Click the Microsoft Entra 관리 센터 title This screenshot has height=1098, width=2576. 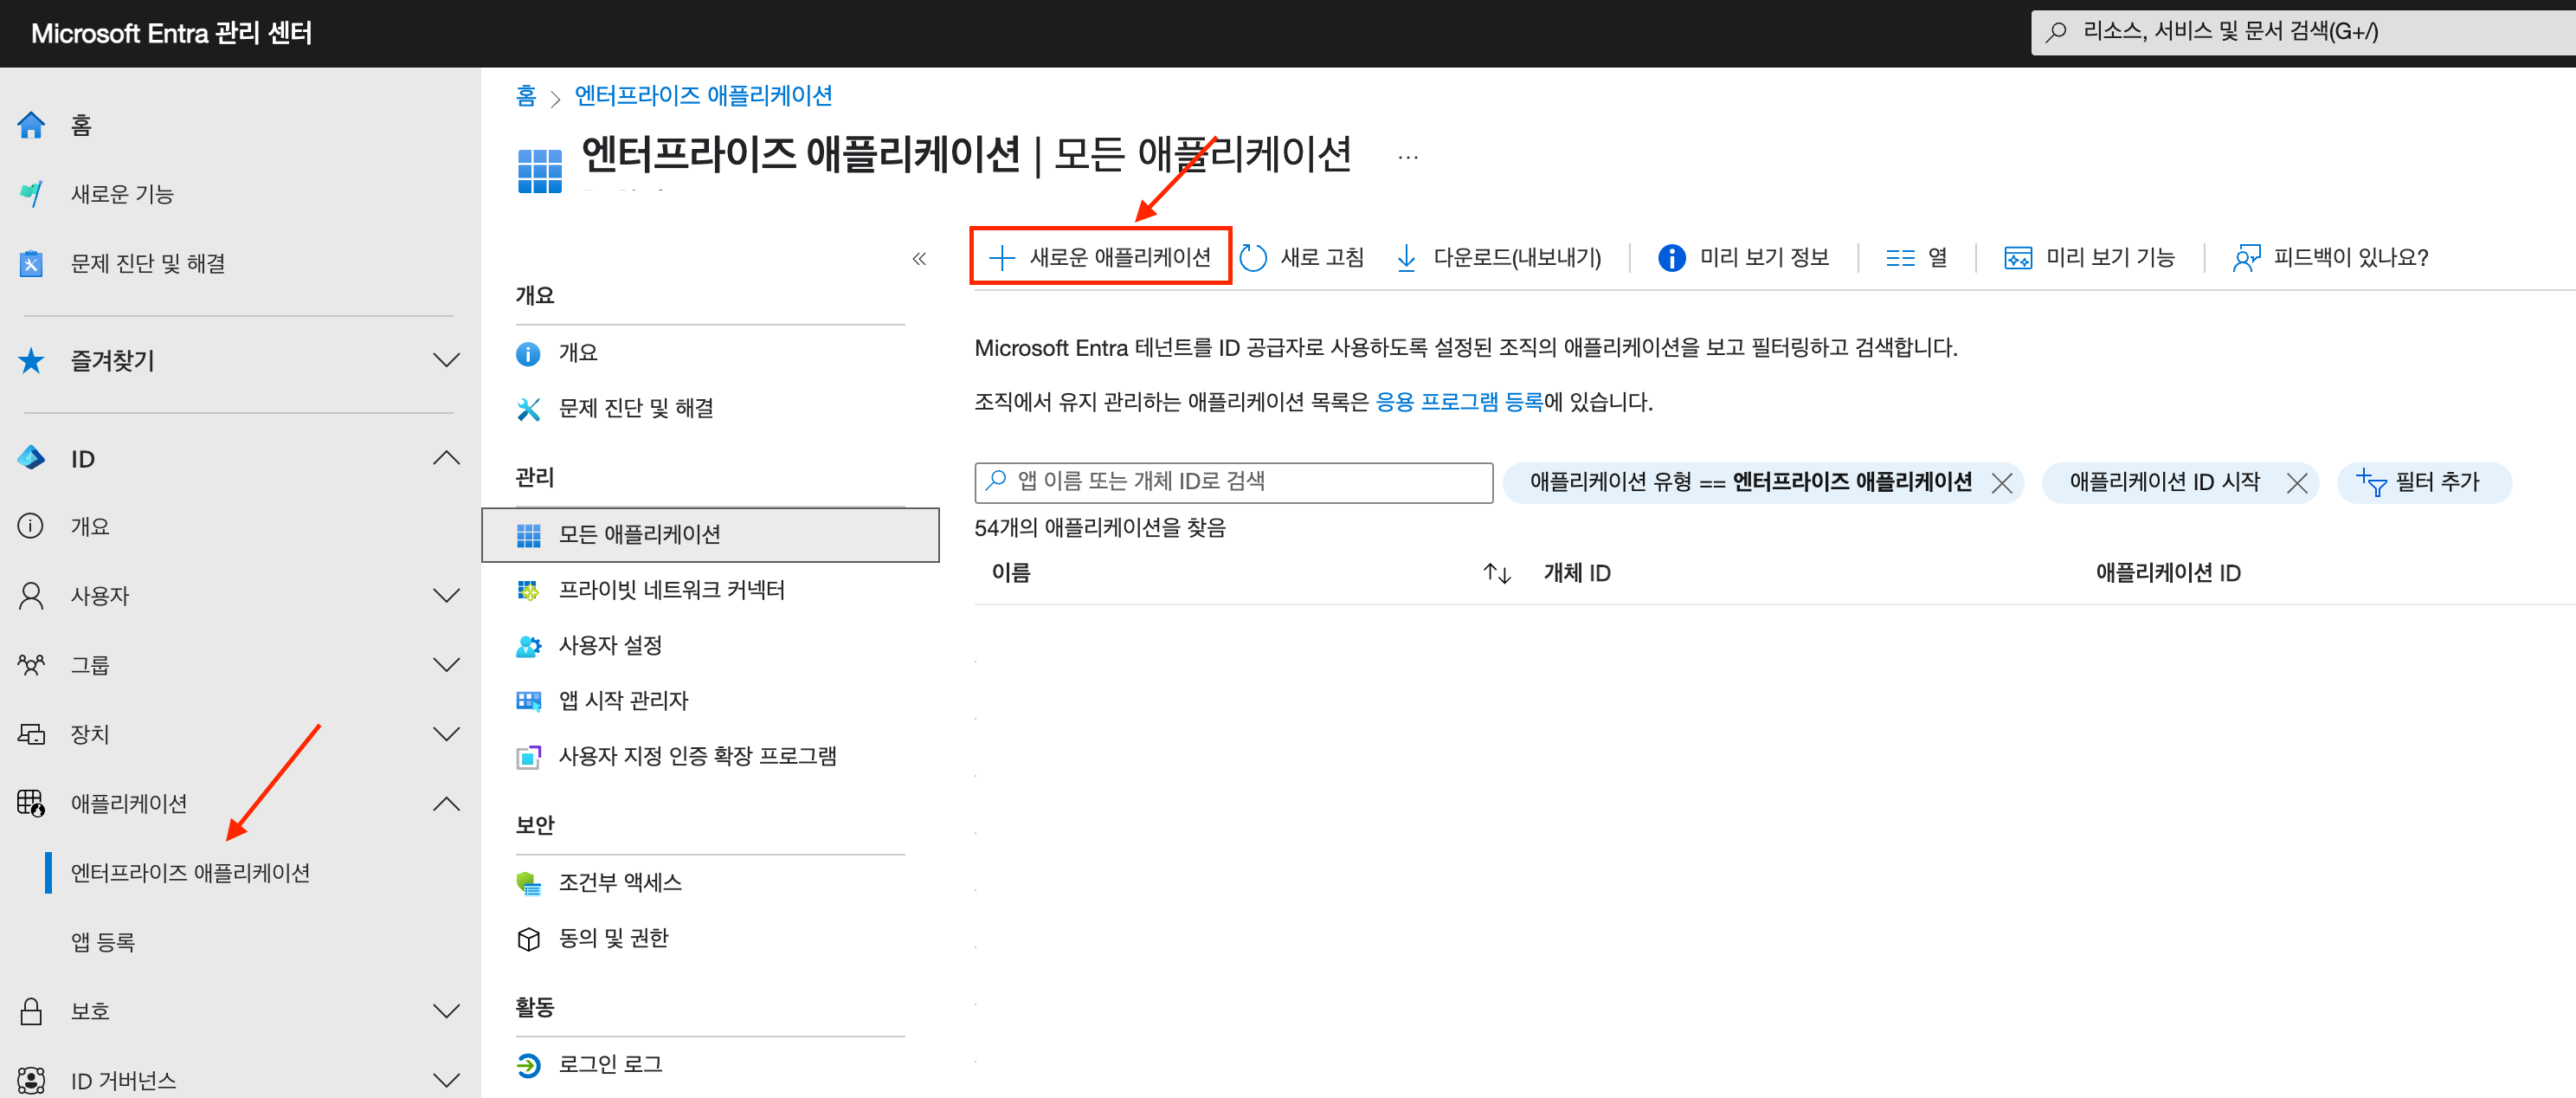click(x=171, y=34)
